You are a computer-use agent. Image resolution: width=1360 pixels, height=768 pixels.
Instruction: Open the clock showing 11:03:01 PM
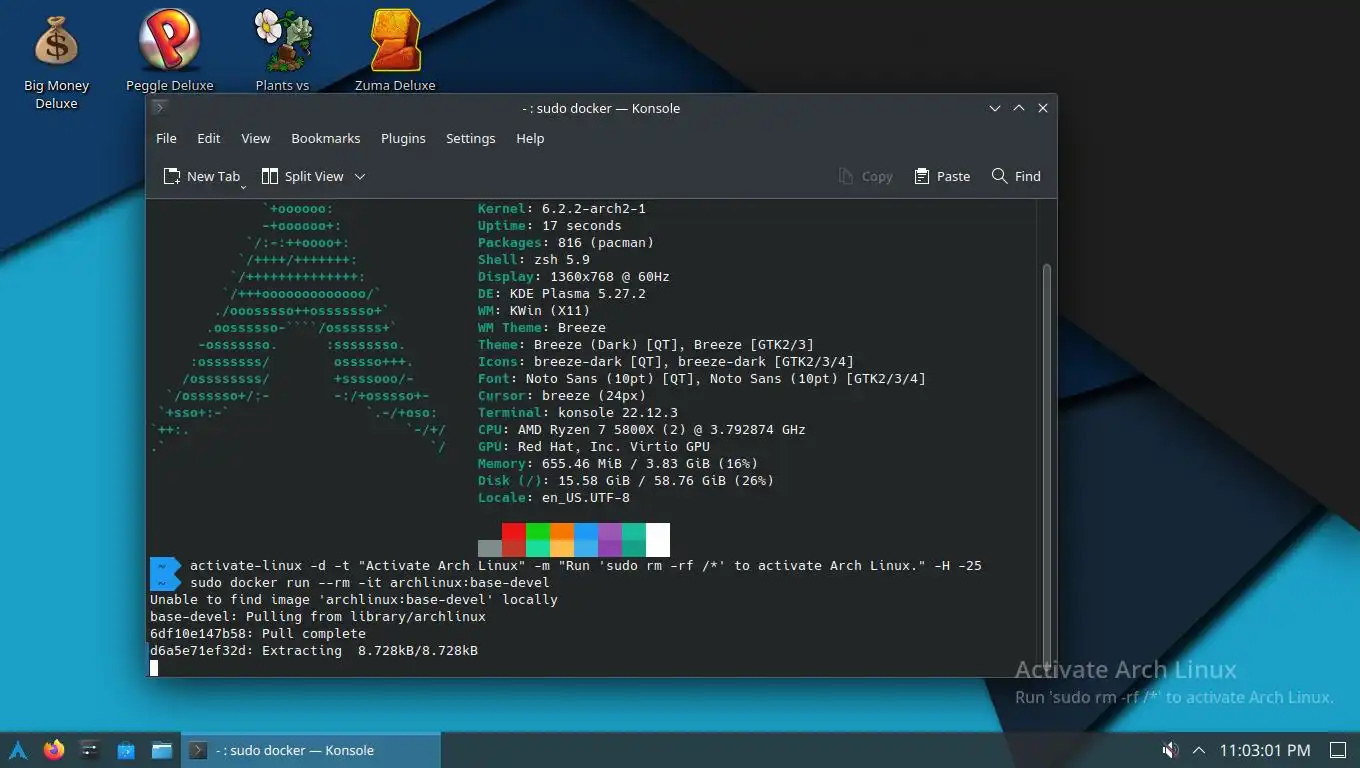(1265, 750)
